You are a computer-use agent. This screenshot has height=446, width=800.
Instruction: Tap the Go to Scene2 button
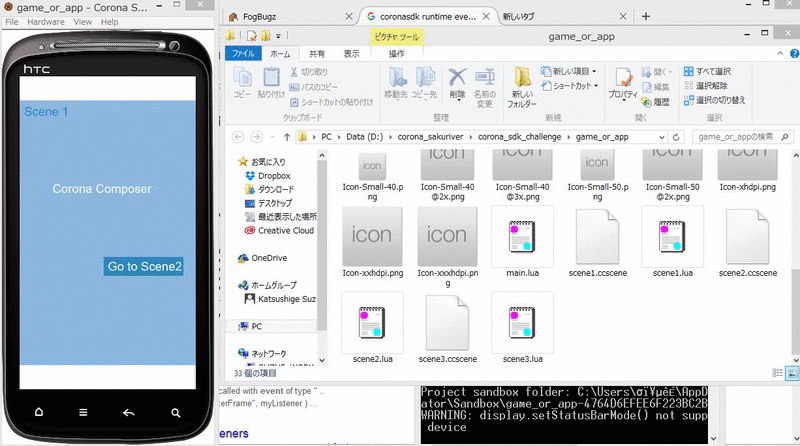coord(144,267)
